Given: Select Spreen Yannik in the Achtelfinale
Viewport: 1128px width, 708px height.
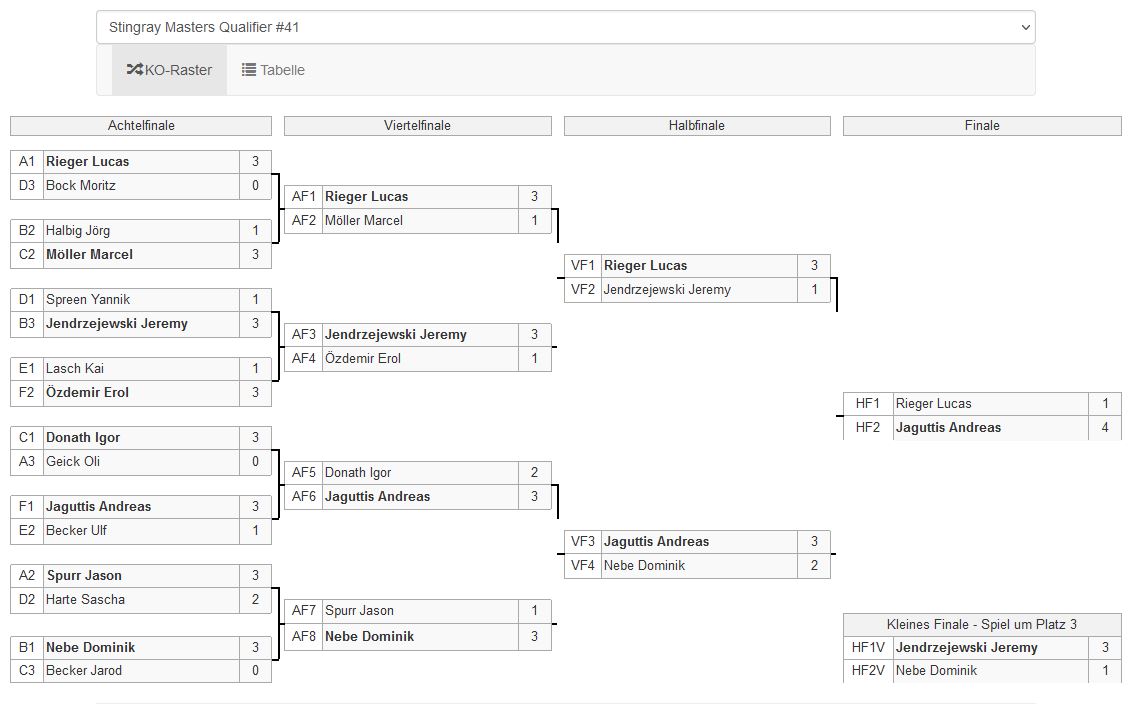Looking at the screenshot, I should click(x=88, y=300).
